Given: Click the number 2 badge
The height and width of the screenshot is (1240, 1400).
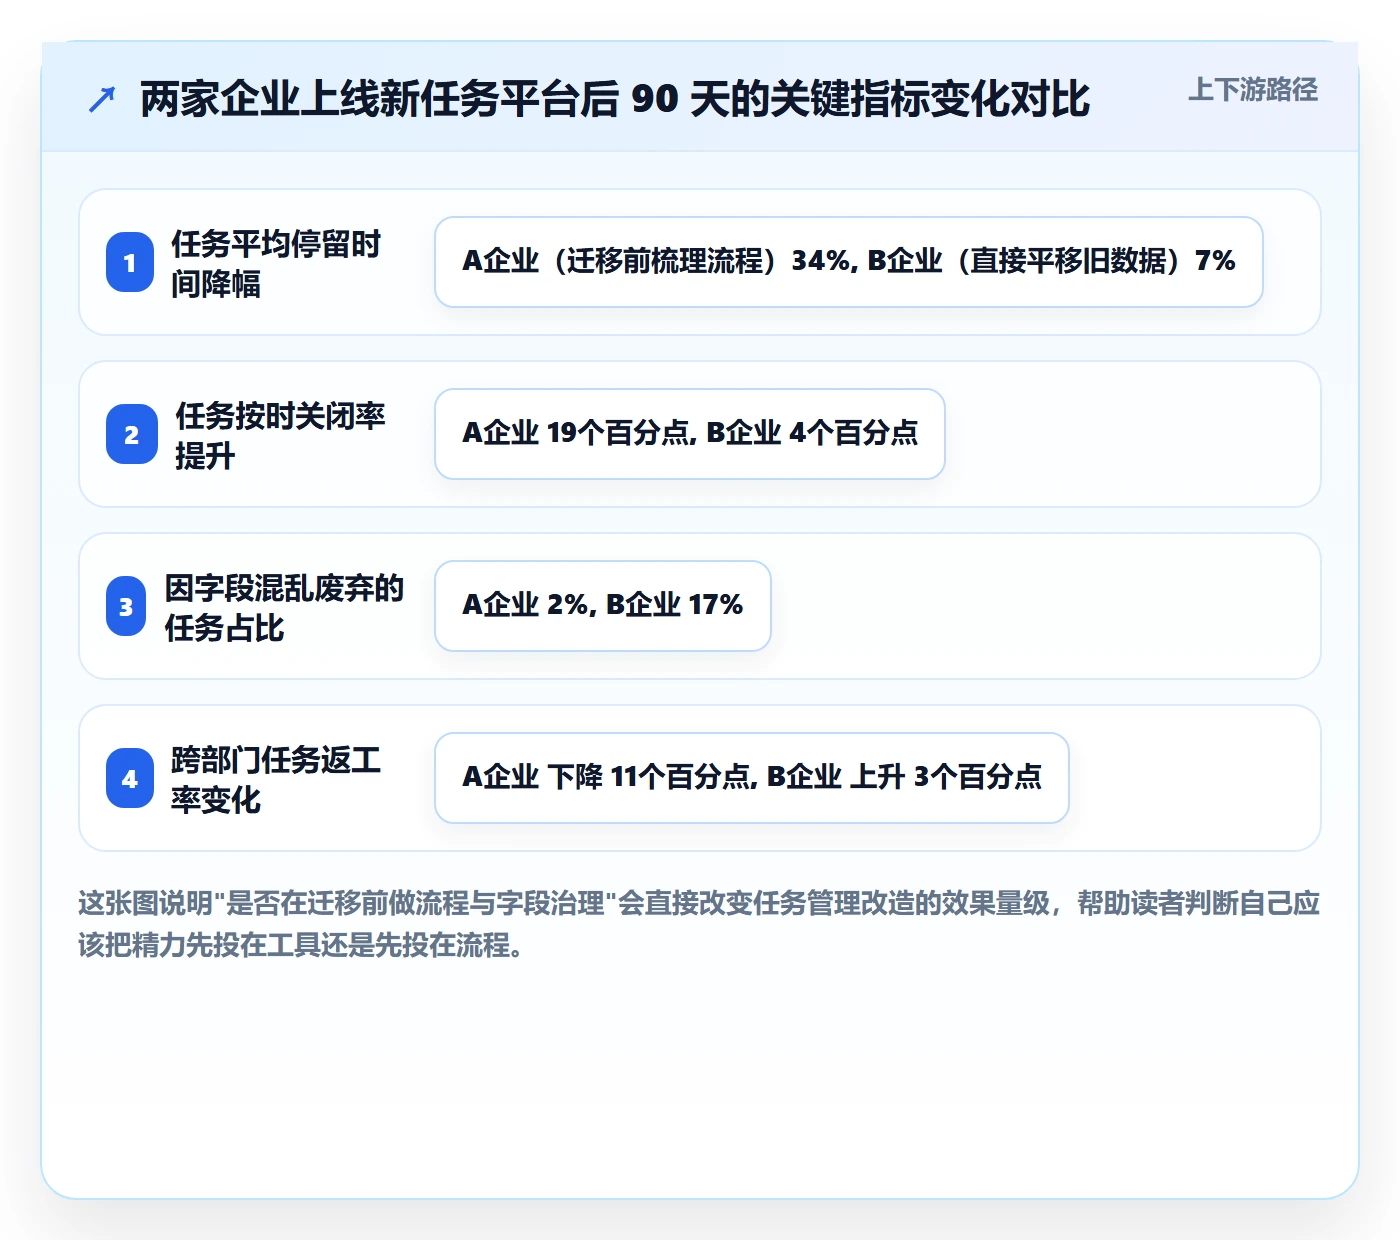Looking at the screenshot, I should [132, 434].
